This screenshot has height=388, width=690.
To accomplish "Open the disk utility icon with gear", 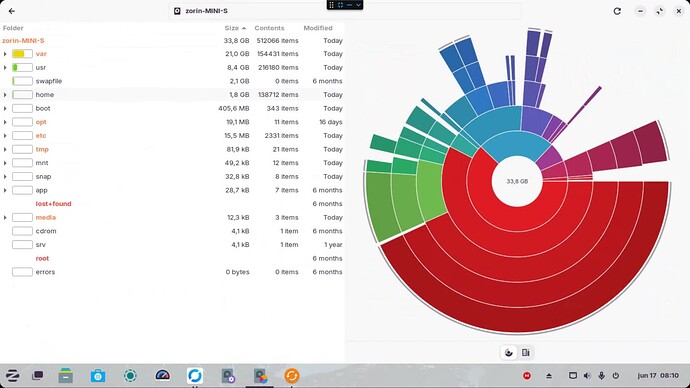I will tap(228, 376).
